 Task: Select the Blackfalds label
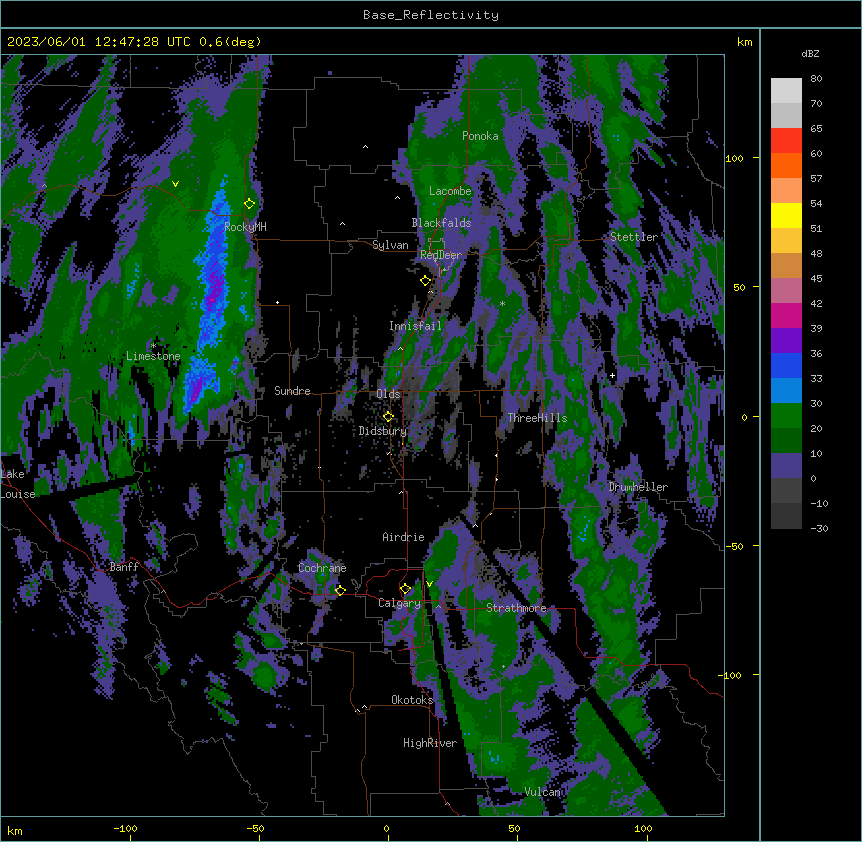click(441, 223)
